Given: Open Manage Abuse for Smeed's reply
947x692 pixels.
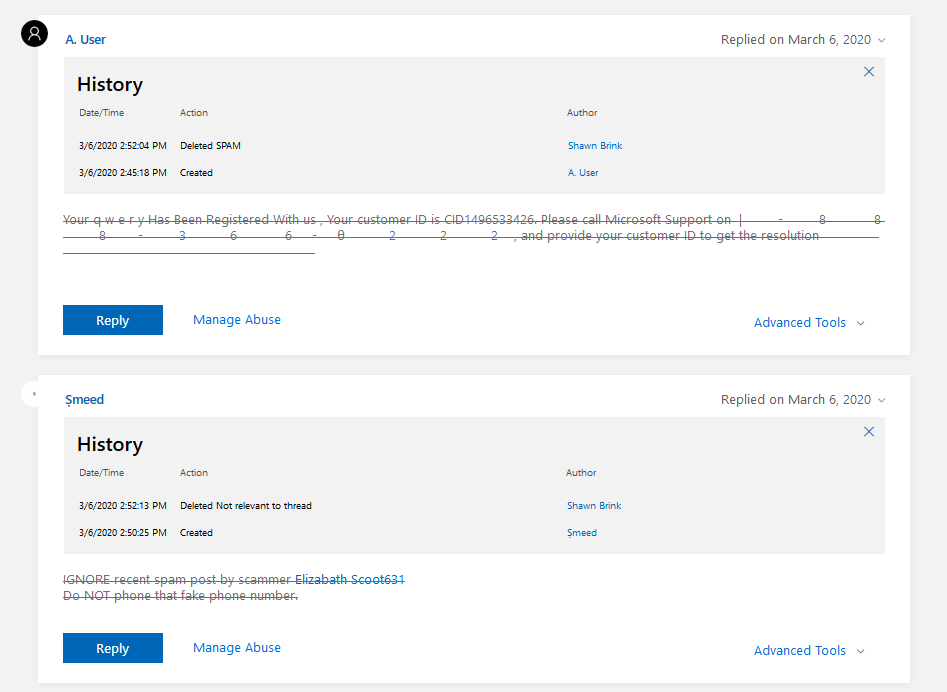Looking at the screenshot, I should click(x=237, y=647).
